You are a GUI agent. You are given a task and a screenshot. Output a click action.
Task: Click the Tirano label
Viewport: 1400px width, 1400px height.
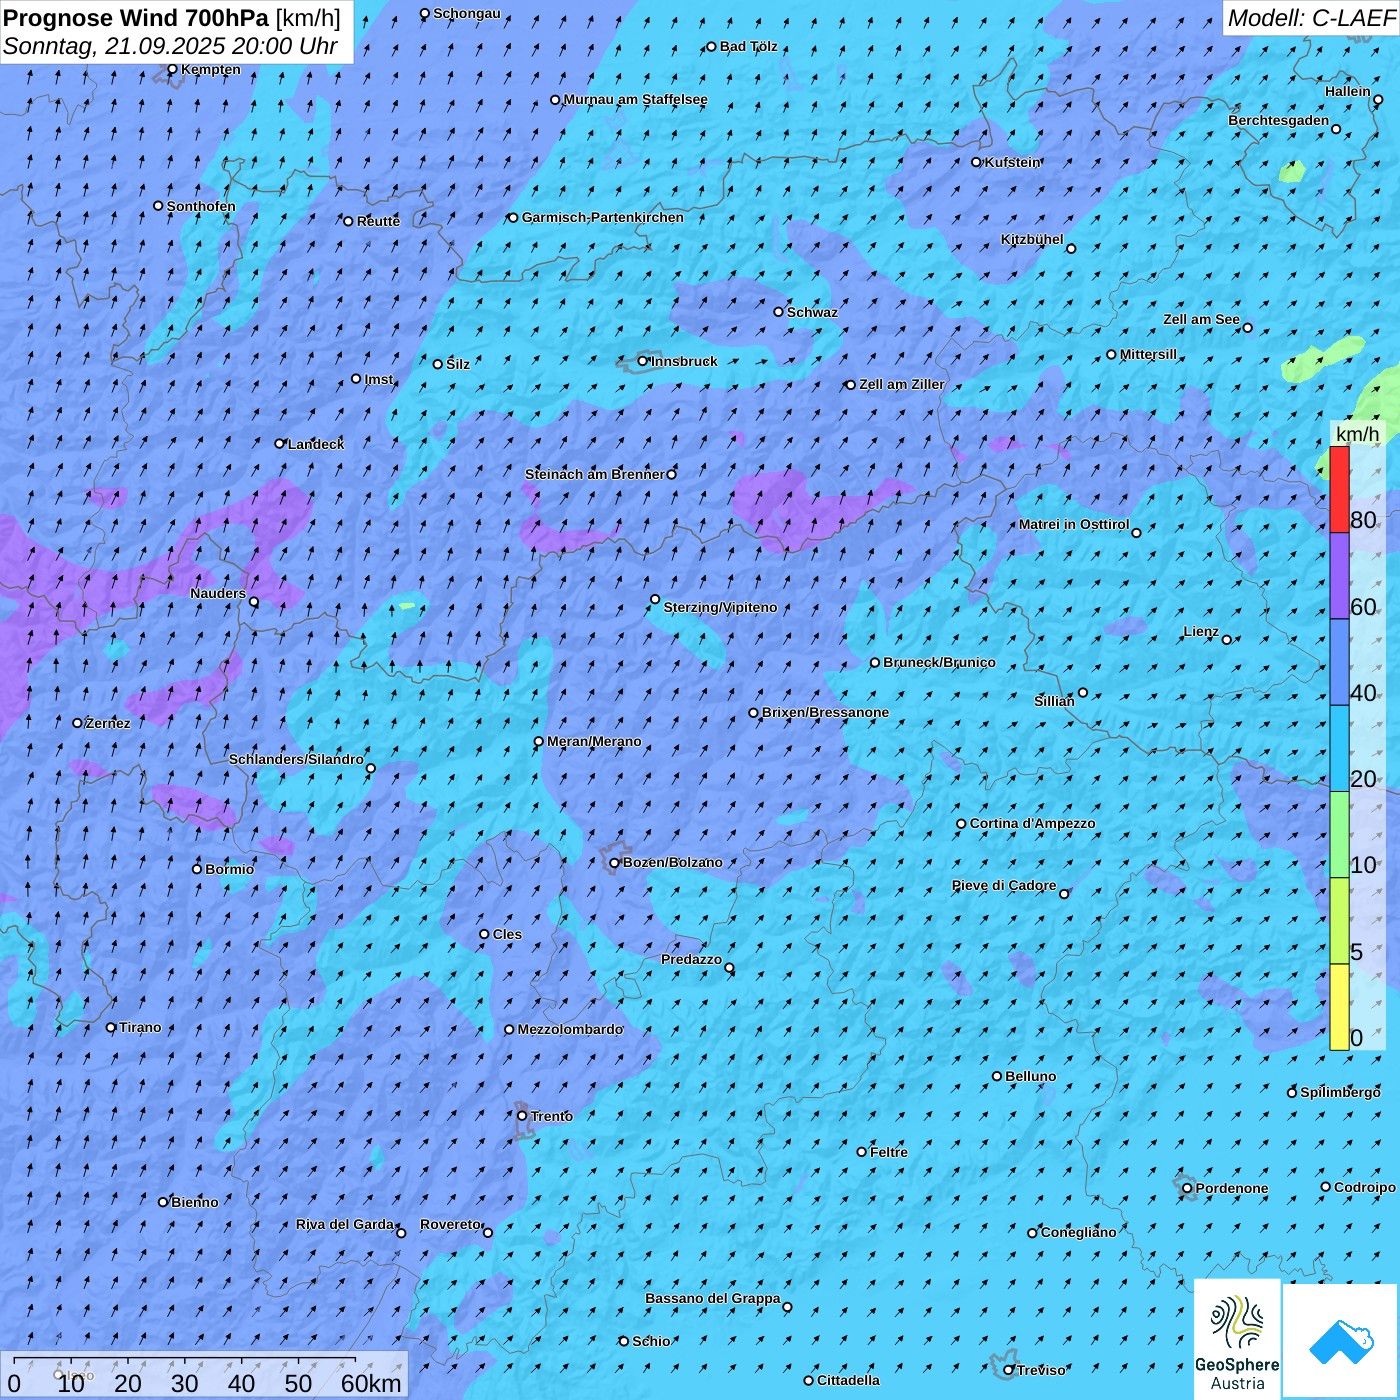[140, 1027]
